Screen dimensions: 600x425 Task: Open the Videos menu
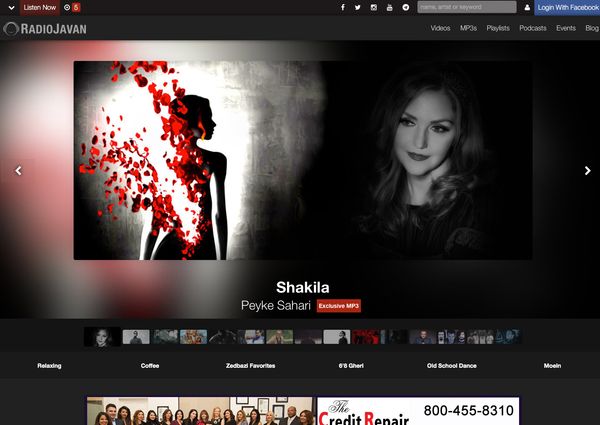pyautogui.click(x=440, y=28)
